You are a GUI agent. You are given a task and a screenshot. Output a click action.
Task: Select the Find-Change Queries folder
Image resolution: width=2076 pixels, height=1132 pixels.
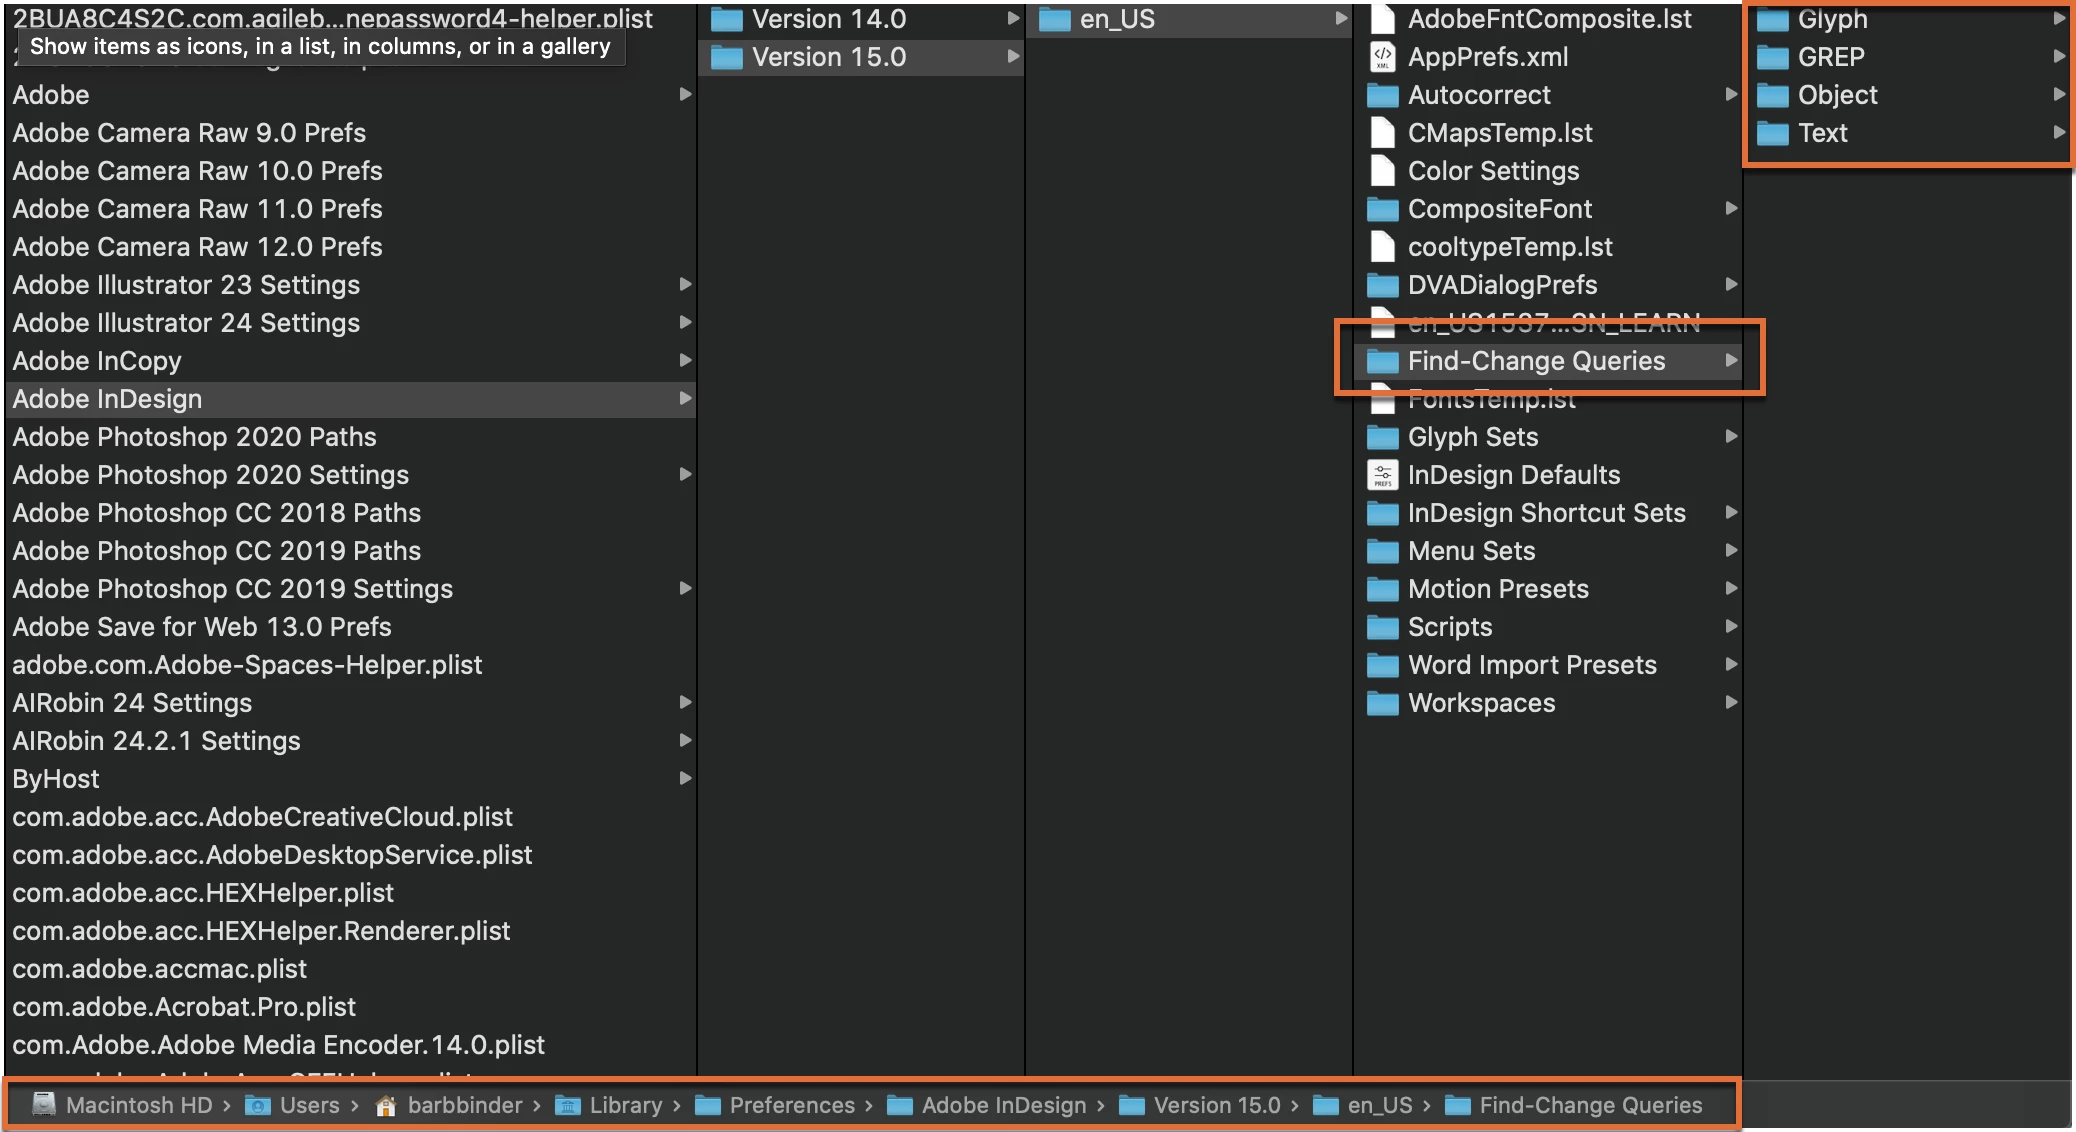pyautogui.click(x=1536, y=361)
